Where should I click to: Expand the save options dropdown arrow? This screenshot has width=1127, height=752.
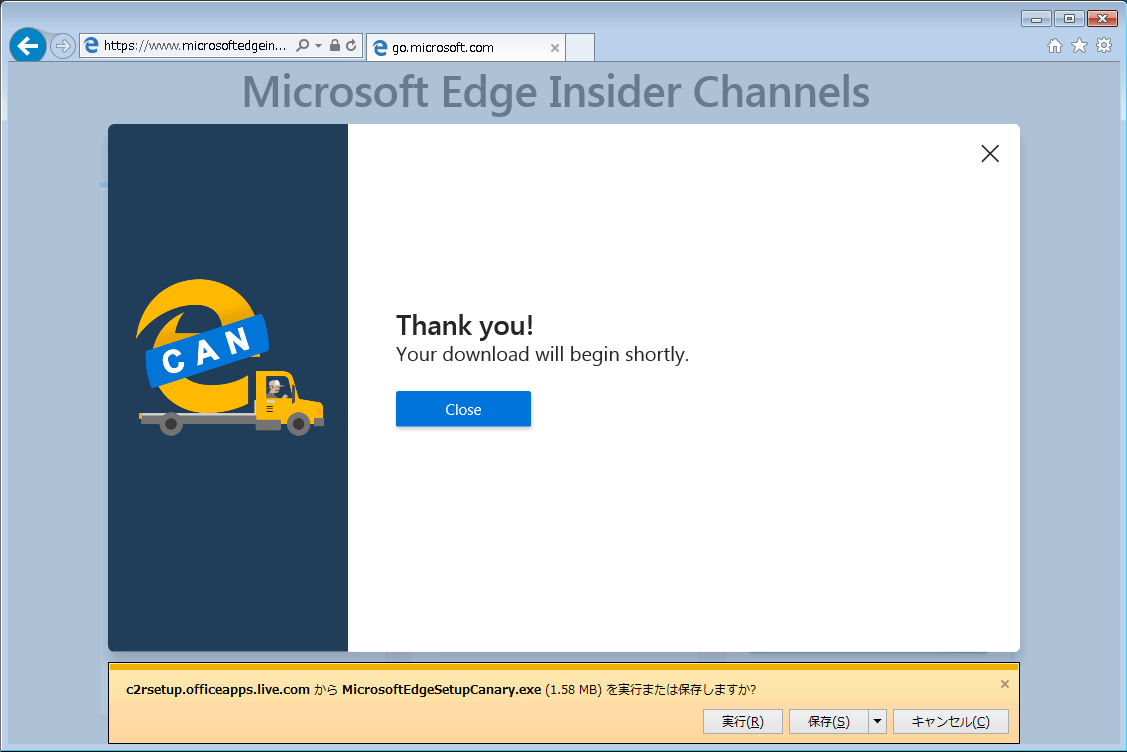878,721
